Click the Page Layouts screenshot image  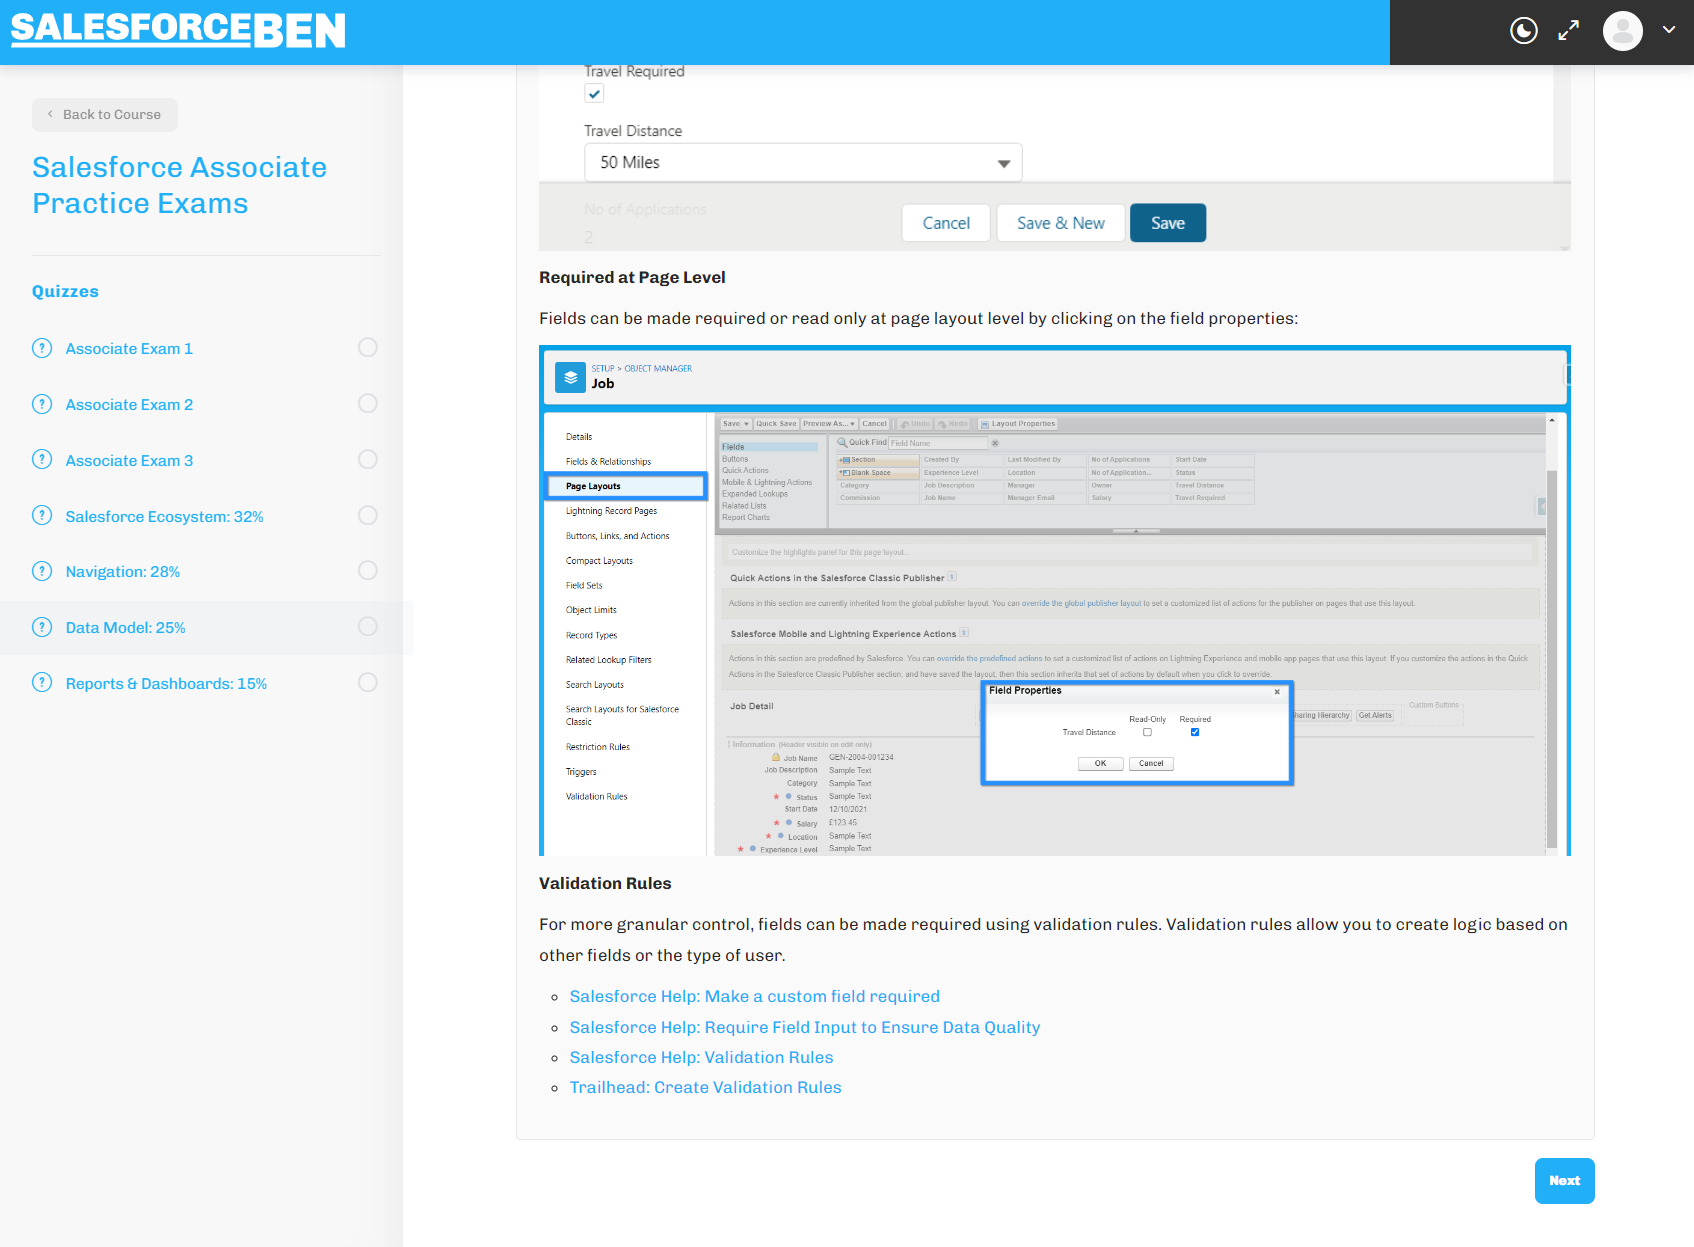point(1055,601)
